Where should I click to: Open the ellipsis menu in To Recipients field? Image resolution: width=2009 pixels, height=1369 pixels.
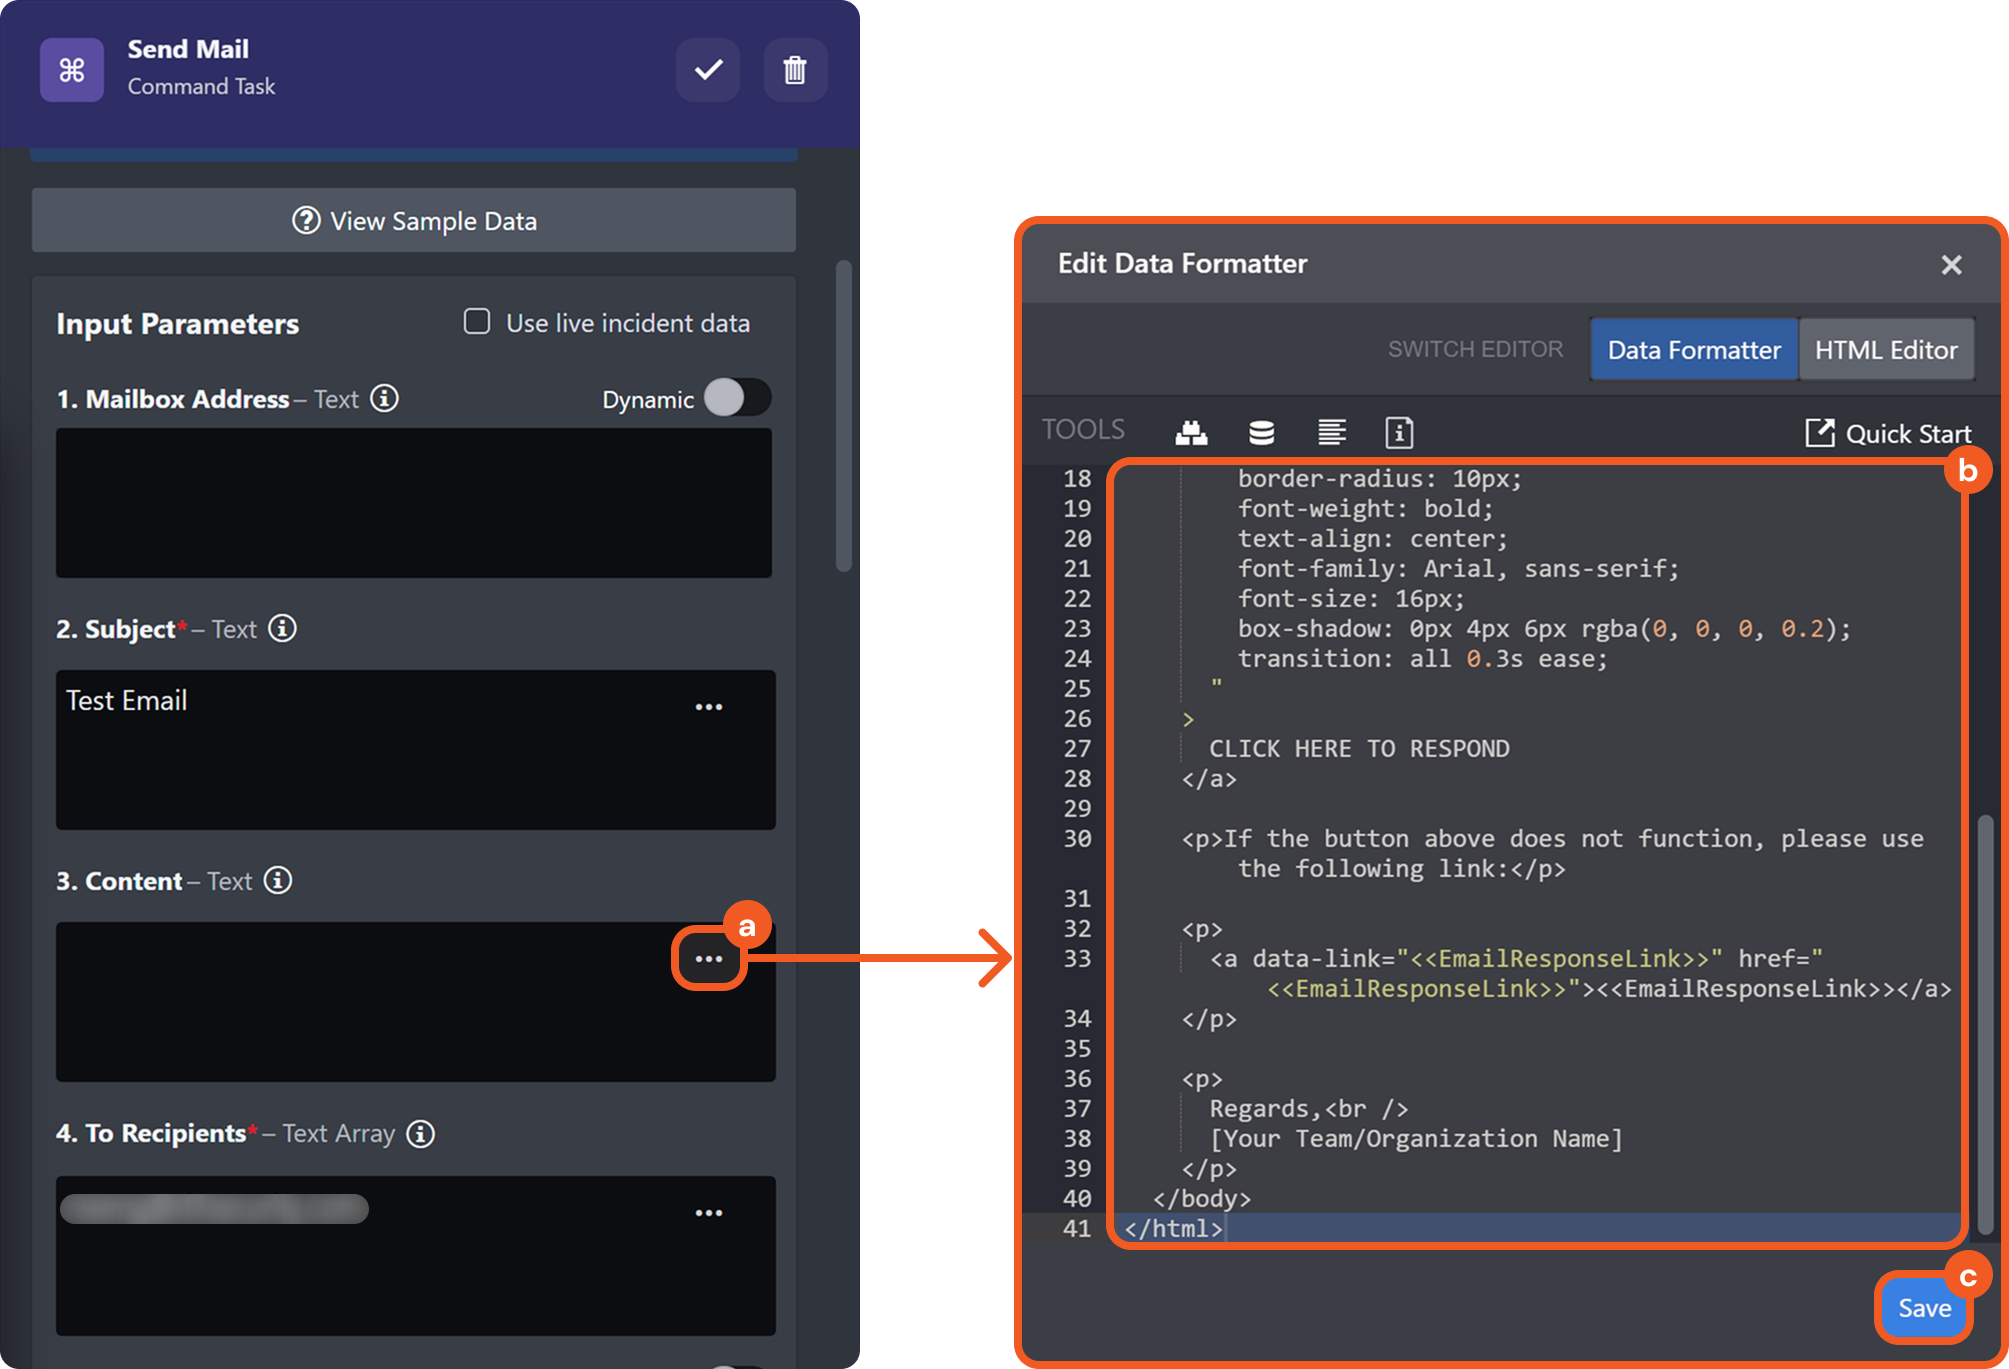[709, 1213]
